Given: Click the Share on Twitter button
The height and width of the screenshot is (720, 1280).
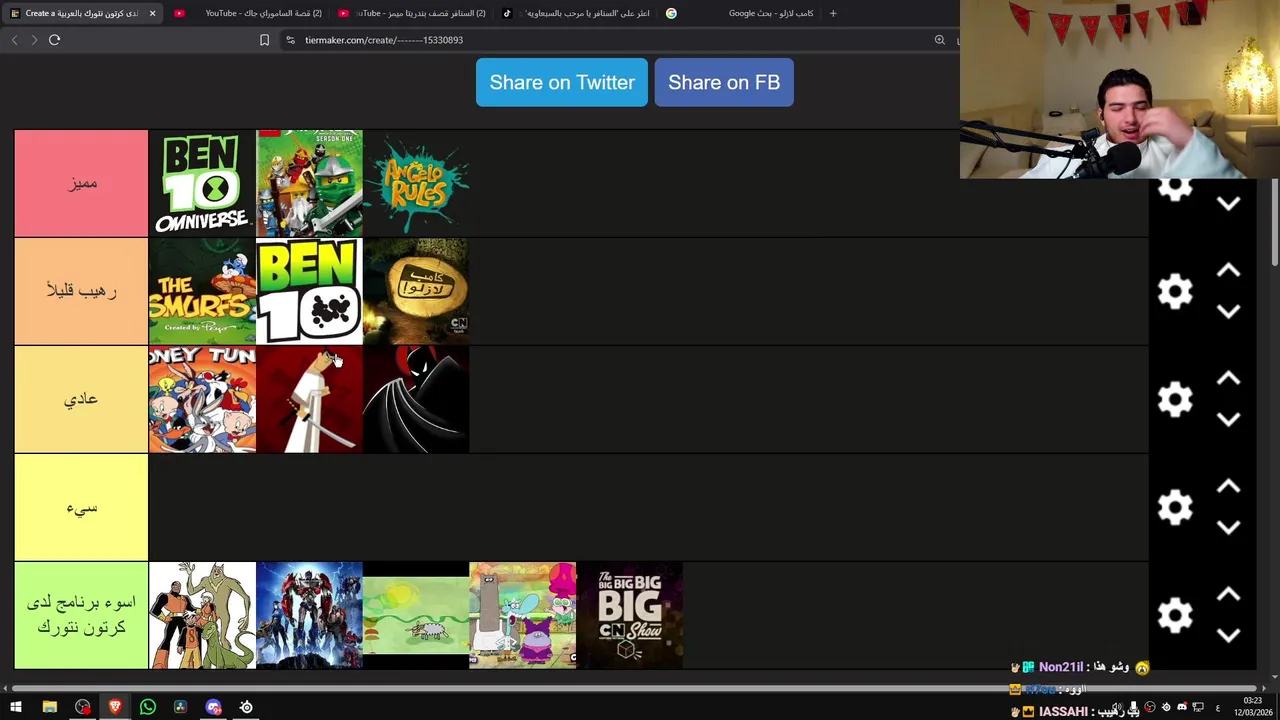Looking at the screenshot, I should (562, 82).
